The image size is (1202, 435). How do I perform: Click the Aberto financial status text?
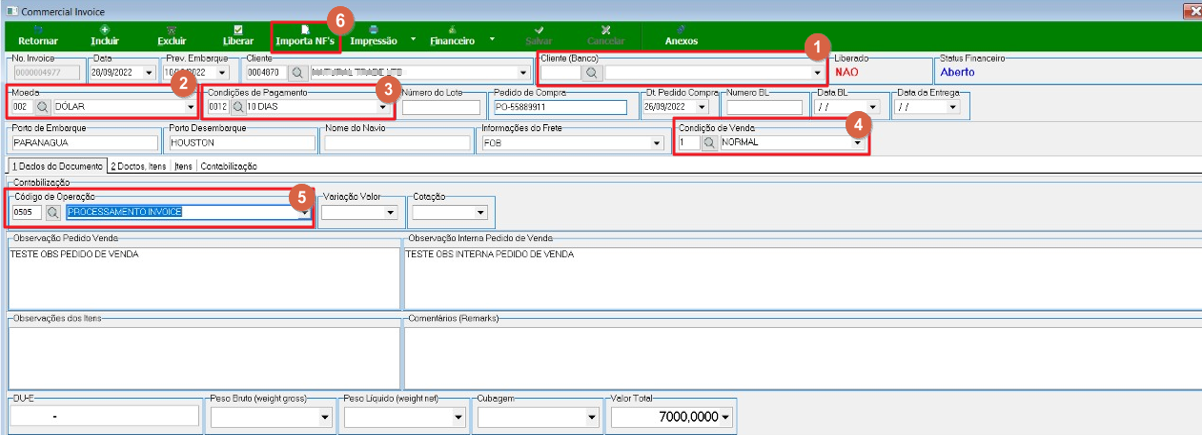pos(957,72)
